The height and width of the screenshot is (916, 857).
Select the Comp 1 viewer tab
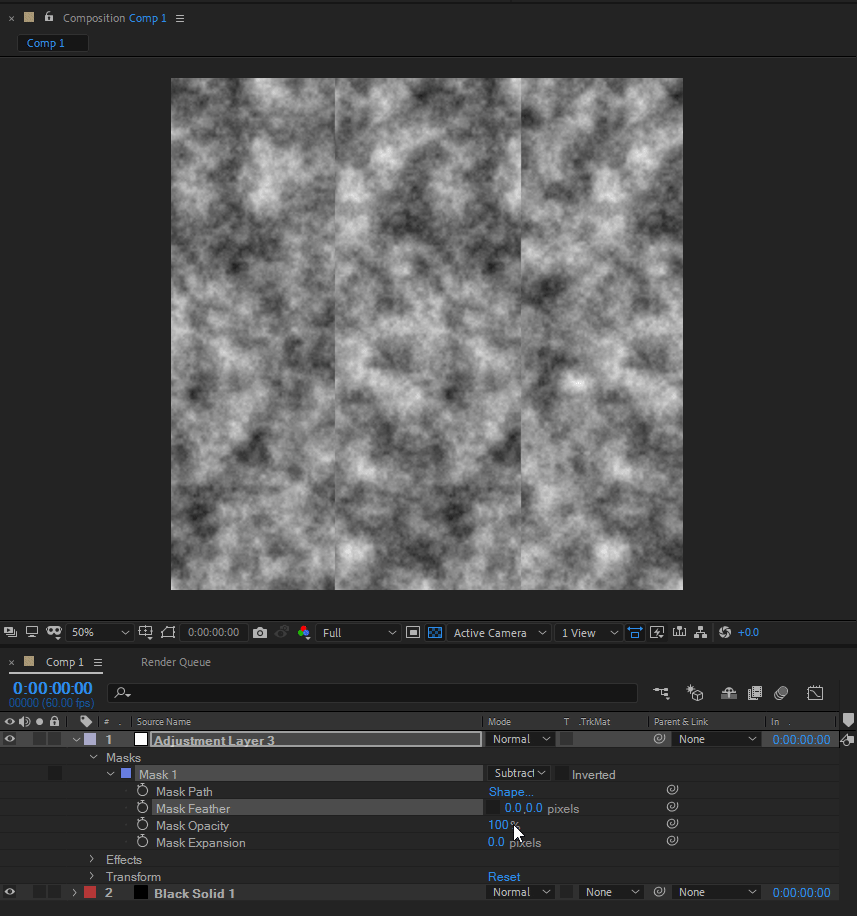pyautogui.click(x=52, y=43)
